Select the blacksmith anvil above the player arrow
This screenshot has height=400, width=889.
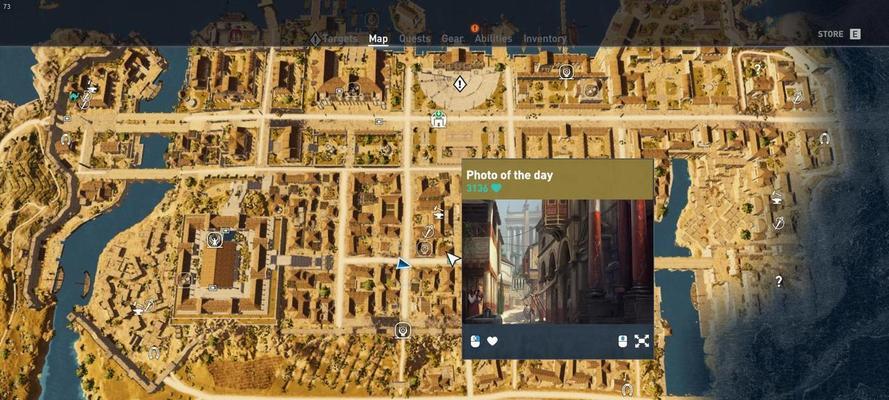tap(438, 214)
